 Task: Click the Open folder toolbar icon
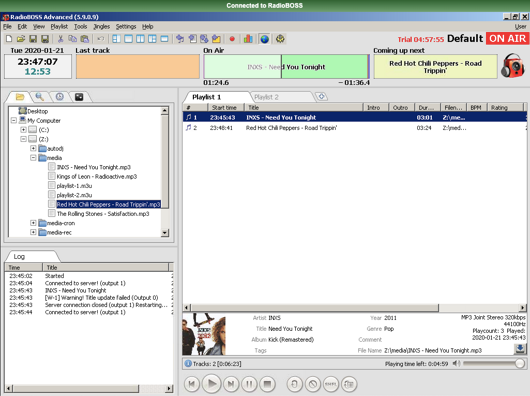[21, 39]
